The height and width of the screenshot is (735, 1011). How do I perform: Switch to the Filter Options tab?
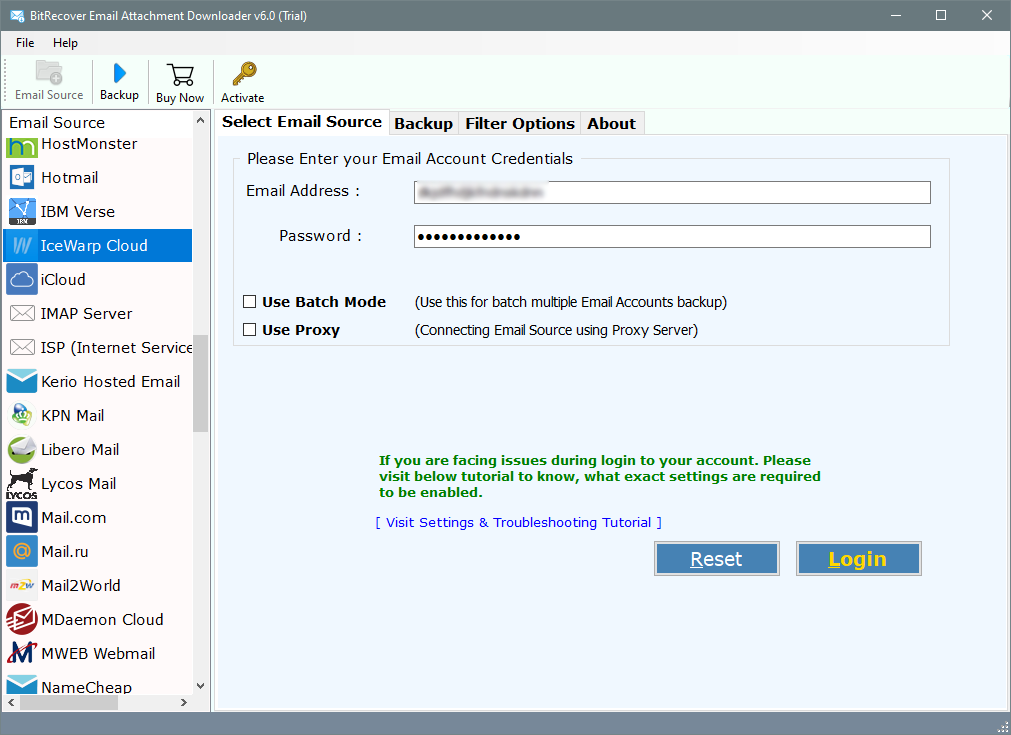coord(520,123)
